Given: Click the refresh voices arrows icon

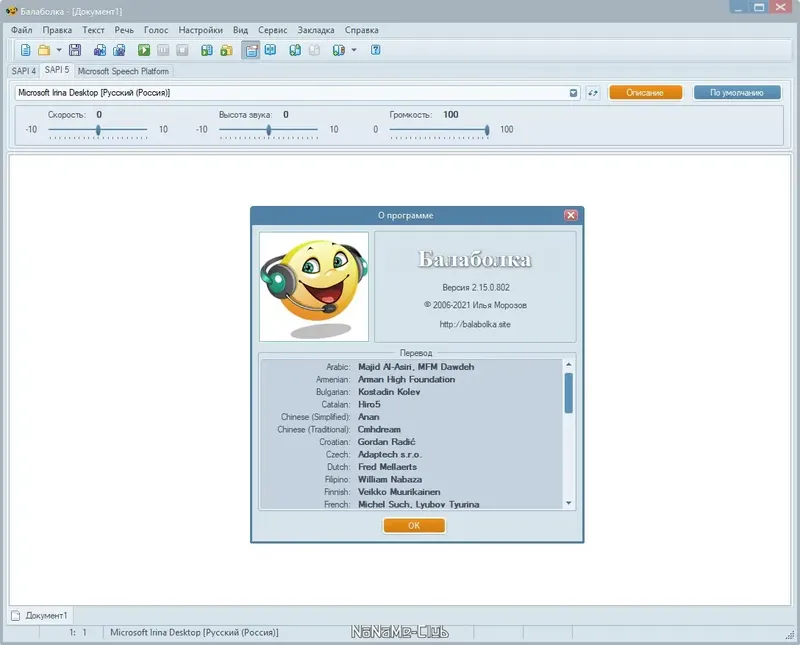Looking at the screenshot, I should pyautogui.click(x=592, y=93).
